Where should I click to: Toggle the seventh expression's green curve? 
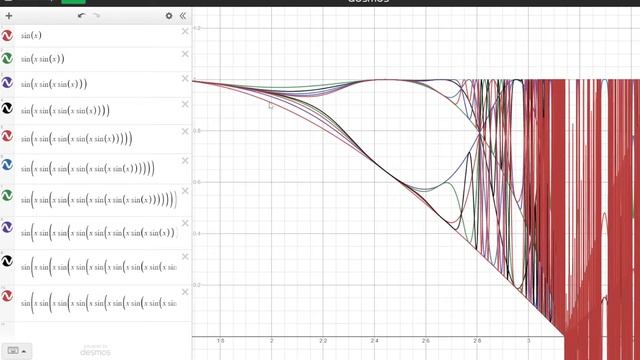click(7, 196)
